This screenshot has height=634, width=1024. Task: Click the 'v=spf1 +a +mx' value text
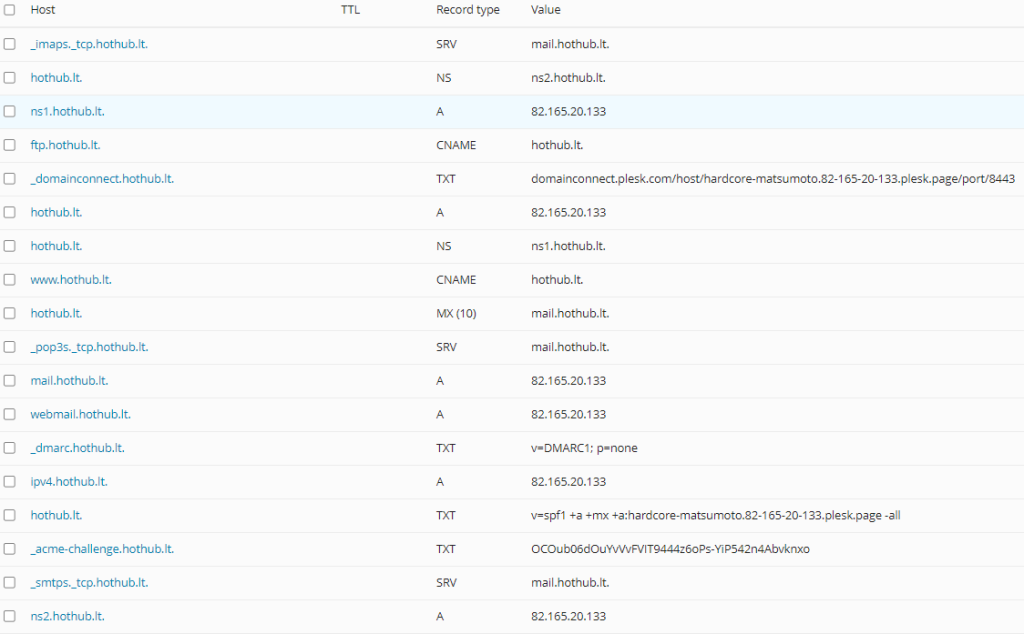point(715,515)
